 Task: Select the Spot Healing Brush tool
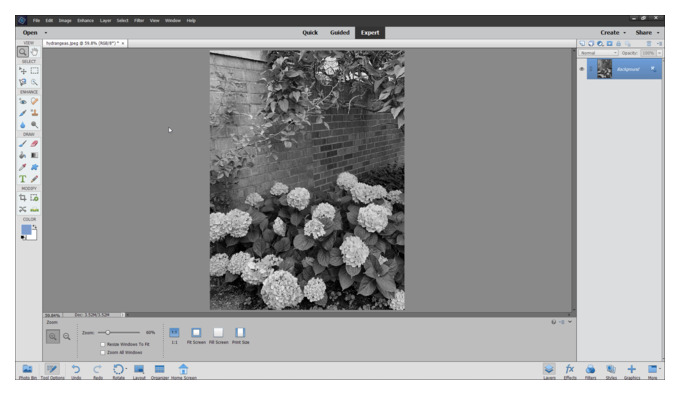pos(35,101)
